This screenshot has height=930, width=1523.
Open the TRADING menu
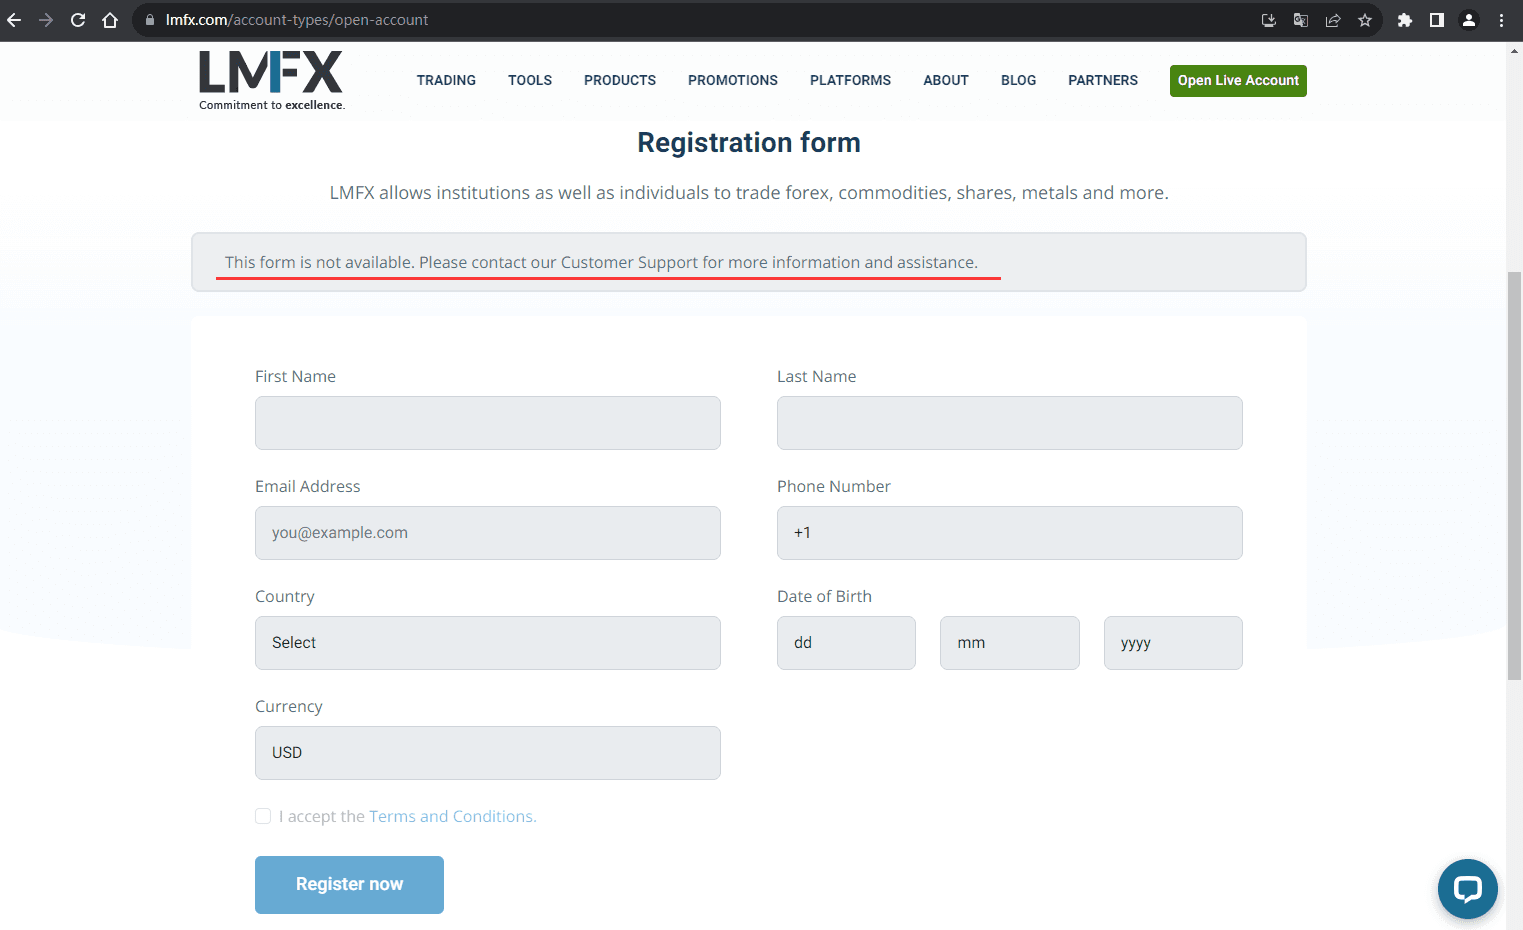(446, 80)
